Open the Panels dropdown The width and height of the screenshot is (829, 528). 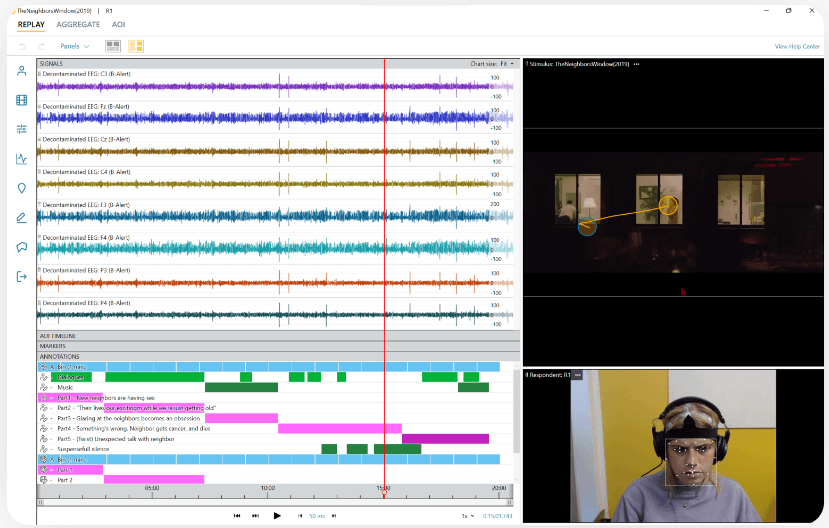pos(75,47)
